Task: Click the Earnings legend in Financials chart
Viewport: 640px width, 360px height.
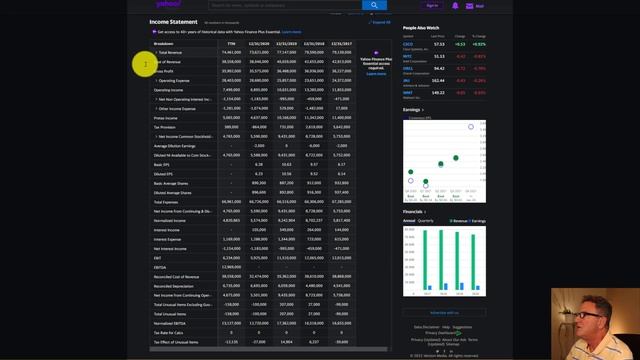Action: coord(477,221)
